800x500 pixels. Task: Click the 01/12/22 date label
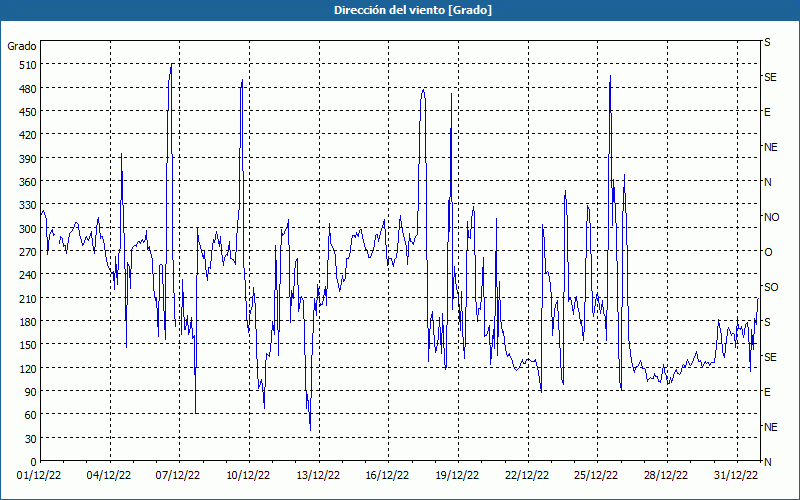(x=39, y=476)
